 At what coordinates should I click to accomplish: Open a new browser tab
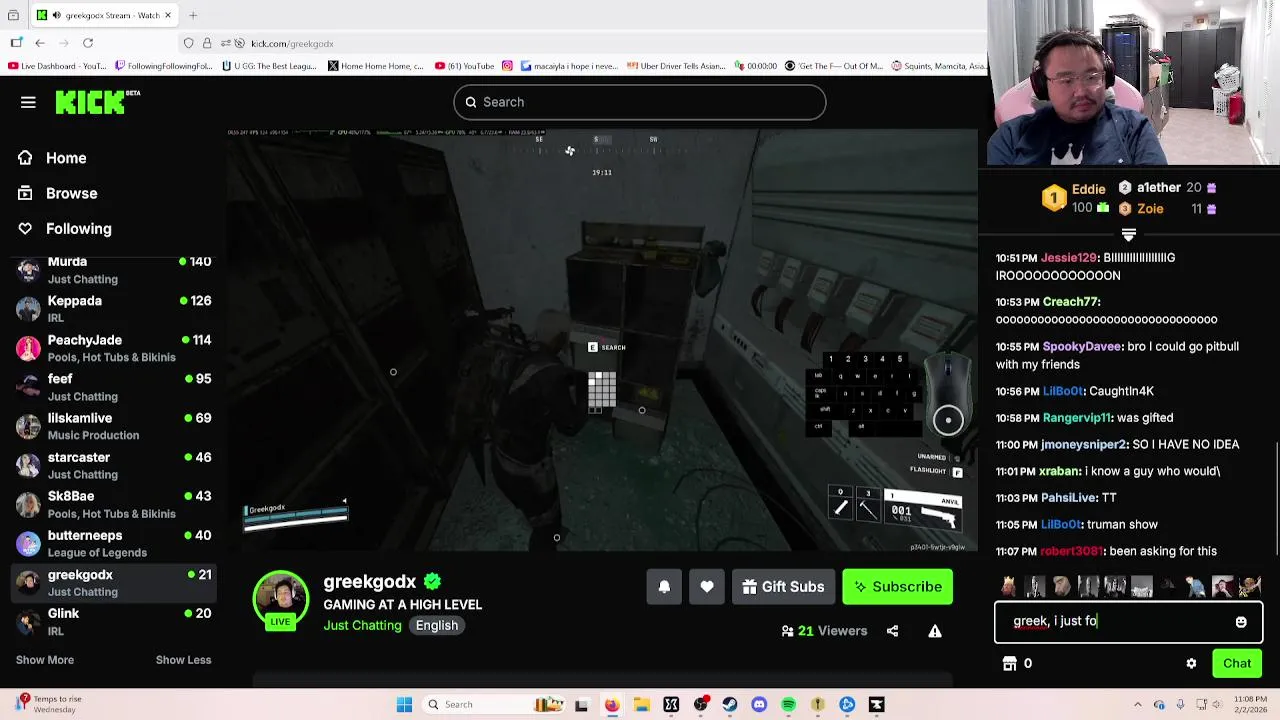pyautogui.click(x=193, y=15)
